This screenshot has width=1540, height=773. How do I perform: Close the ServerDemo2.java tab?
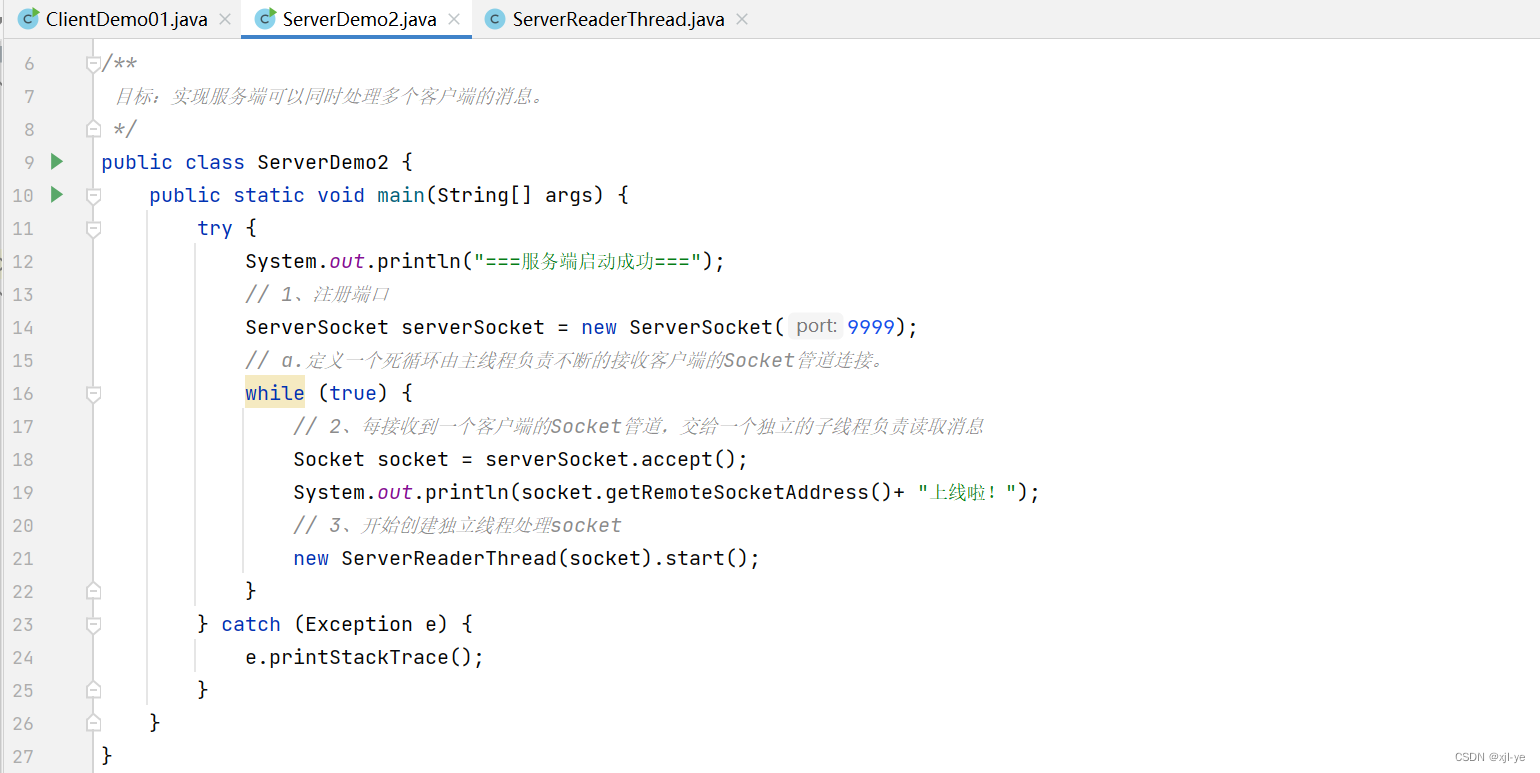coord(454,19)
